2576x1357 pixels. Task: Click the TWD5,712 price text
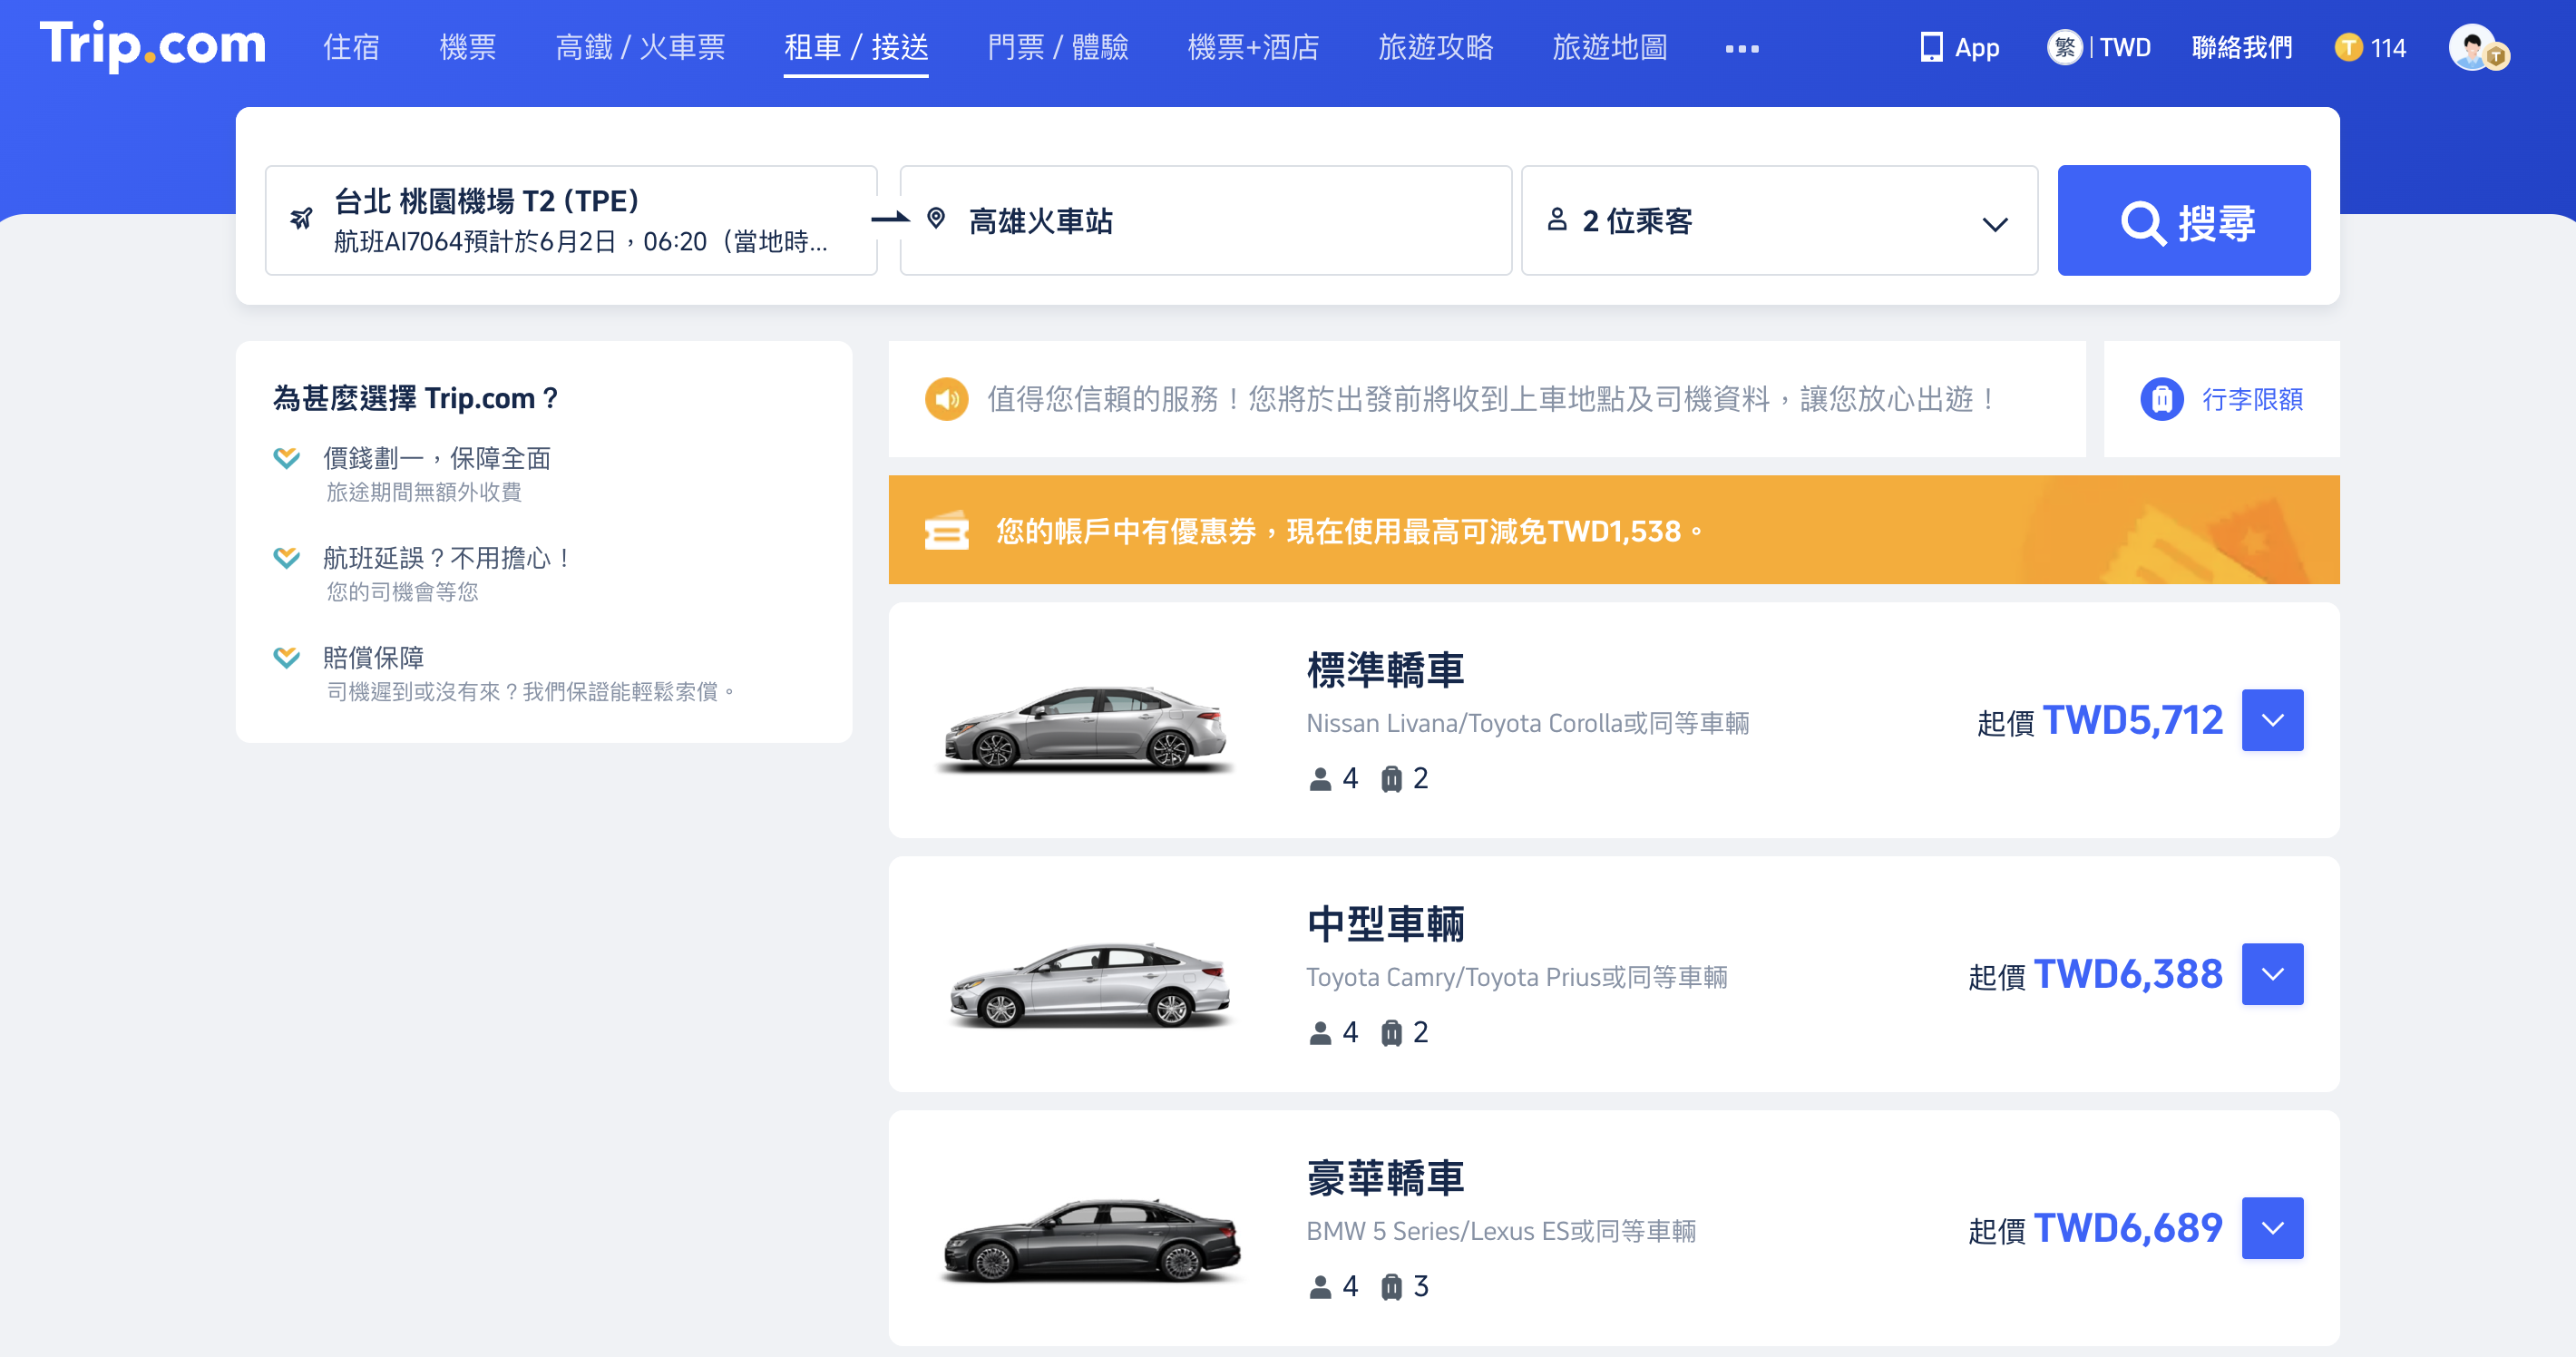click(2132, 720)
